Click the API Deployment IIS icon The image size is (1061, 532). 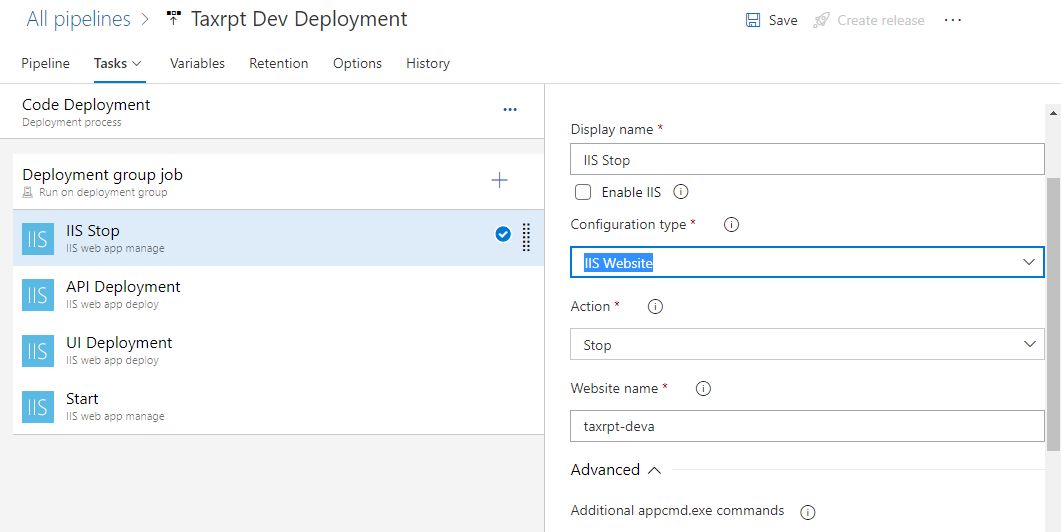(x=38, y=295)
